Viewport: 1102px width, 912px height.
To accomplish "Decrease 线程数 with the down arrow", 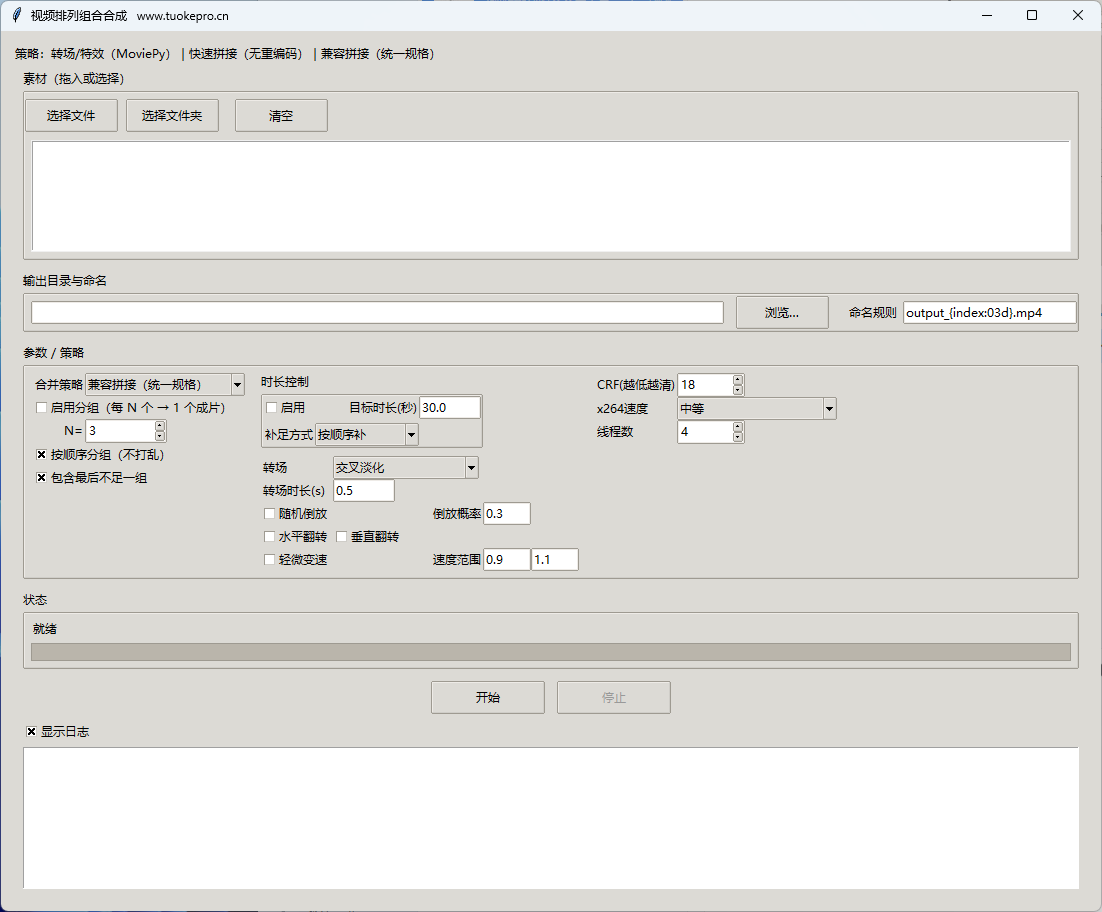I will tap(738, 437).
